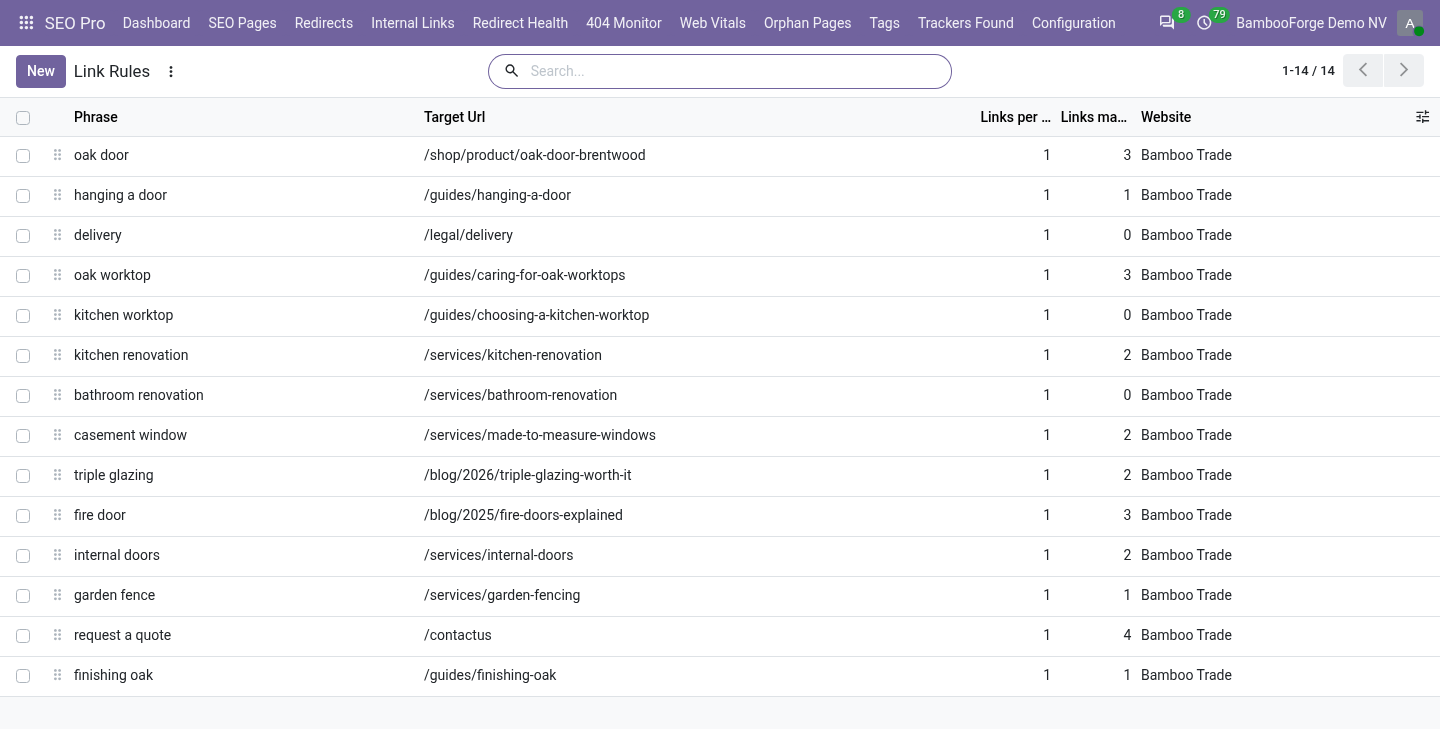Open the Dashboard menu item

tap(156, 23)
